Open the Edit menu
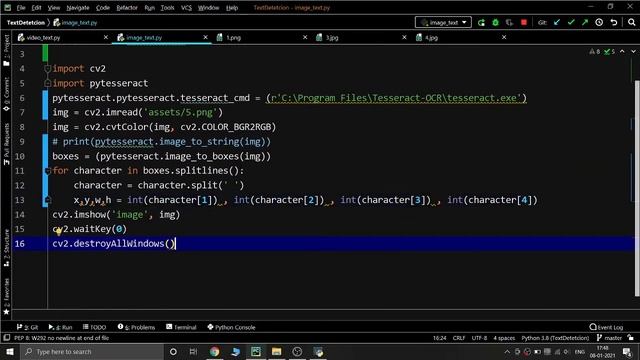 pyautogui.click(x=36, y=8)
